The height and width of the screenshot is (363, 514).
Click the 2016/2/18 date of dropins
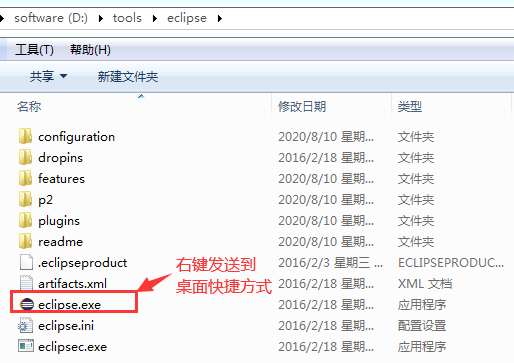326,158
